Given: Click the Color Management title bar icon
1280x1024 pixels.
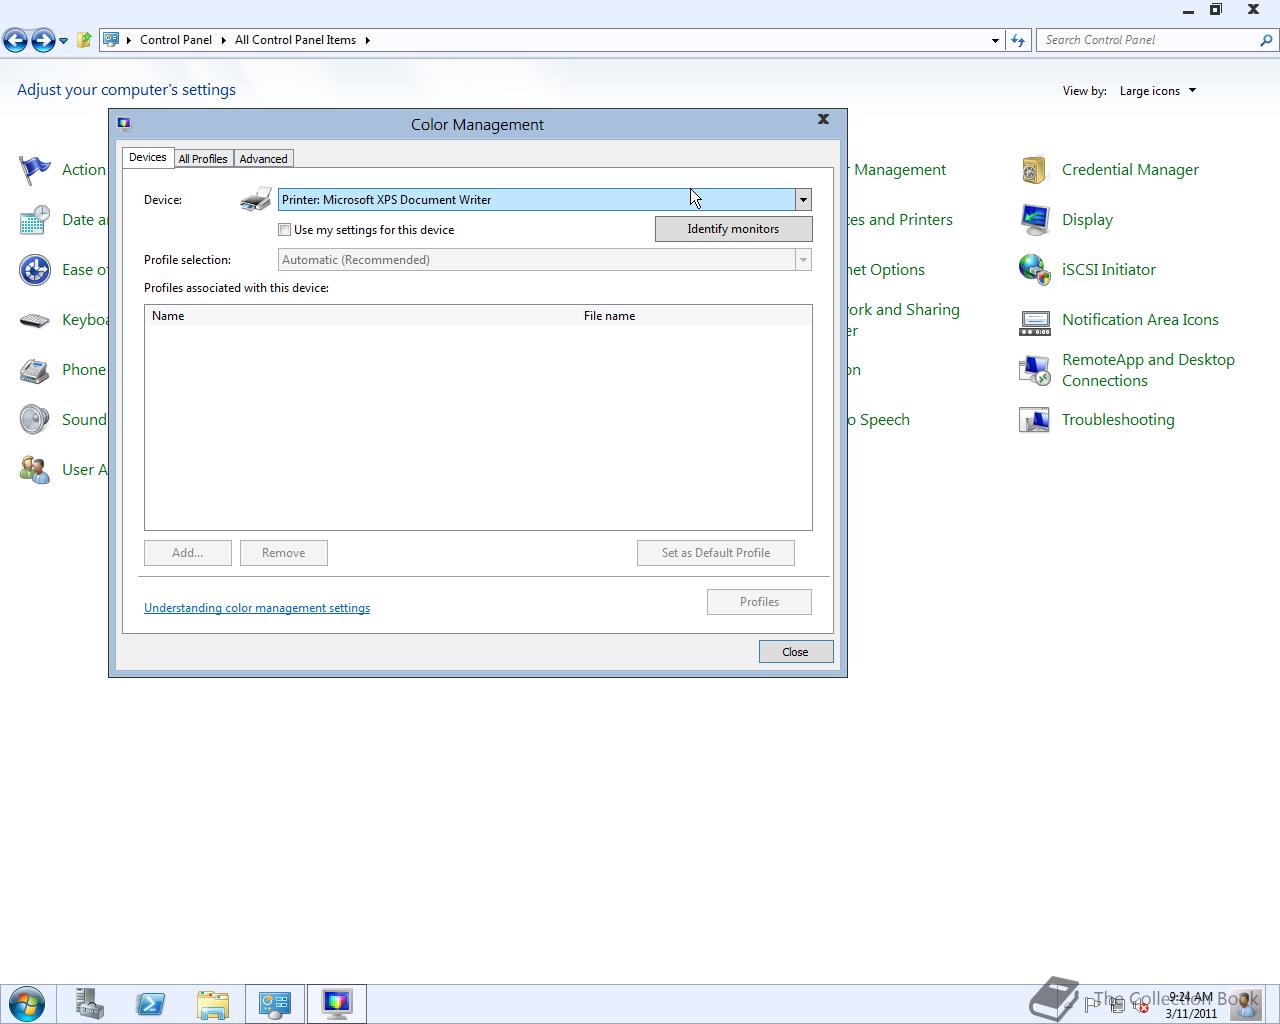Looking at the screenshot, I should (x=124, y=124).
